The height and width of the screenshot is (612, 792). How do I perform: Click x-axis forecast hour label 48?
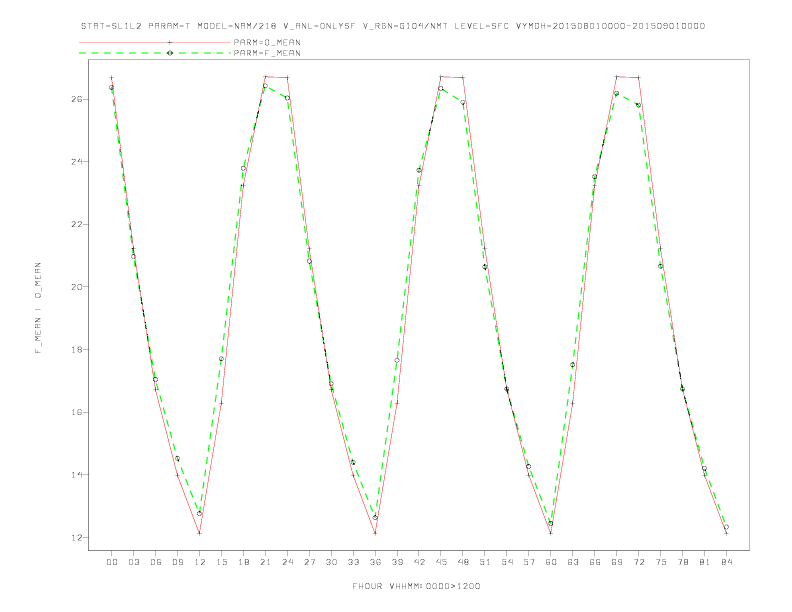[463, 562]
